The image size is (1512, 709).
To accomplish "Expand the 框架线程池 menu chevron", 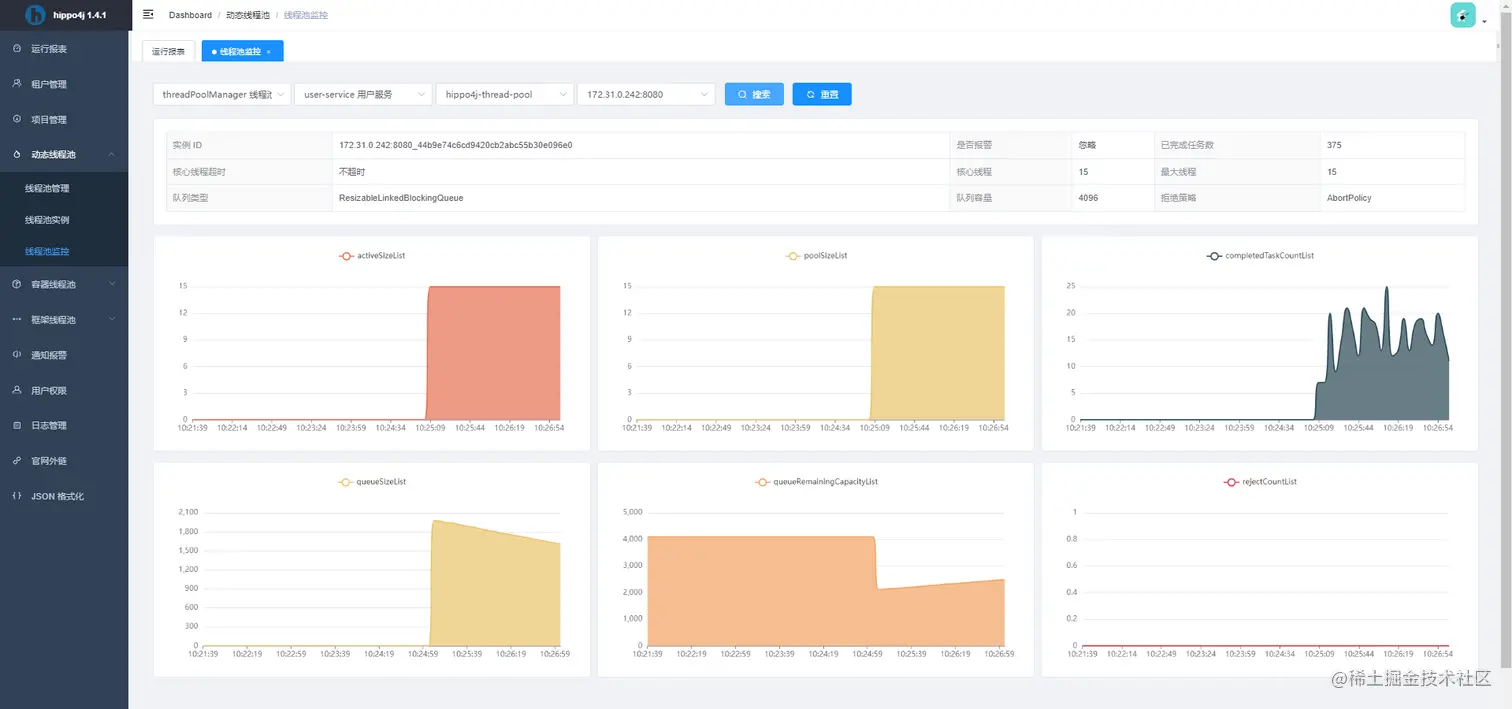I will pyautogui.click(x=111, y=320).
